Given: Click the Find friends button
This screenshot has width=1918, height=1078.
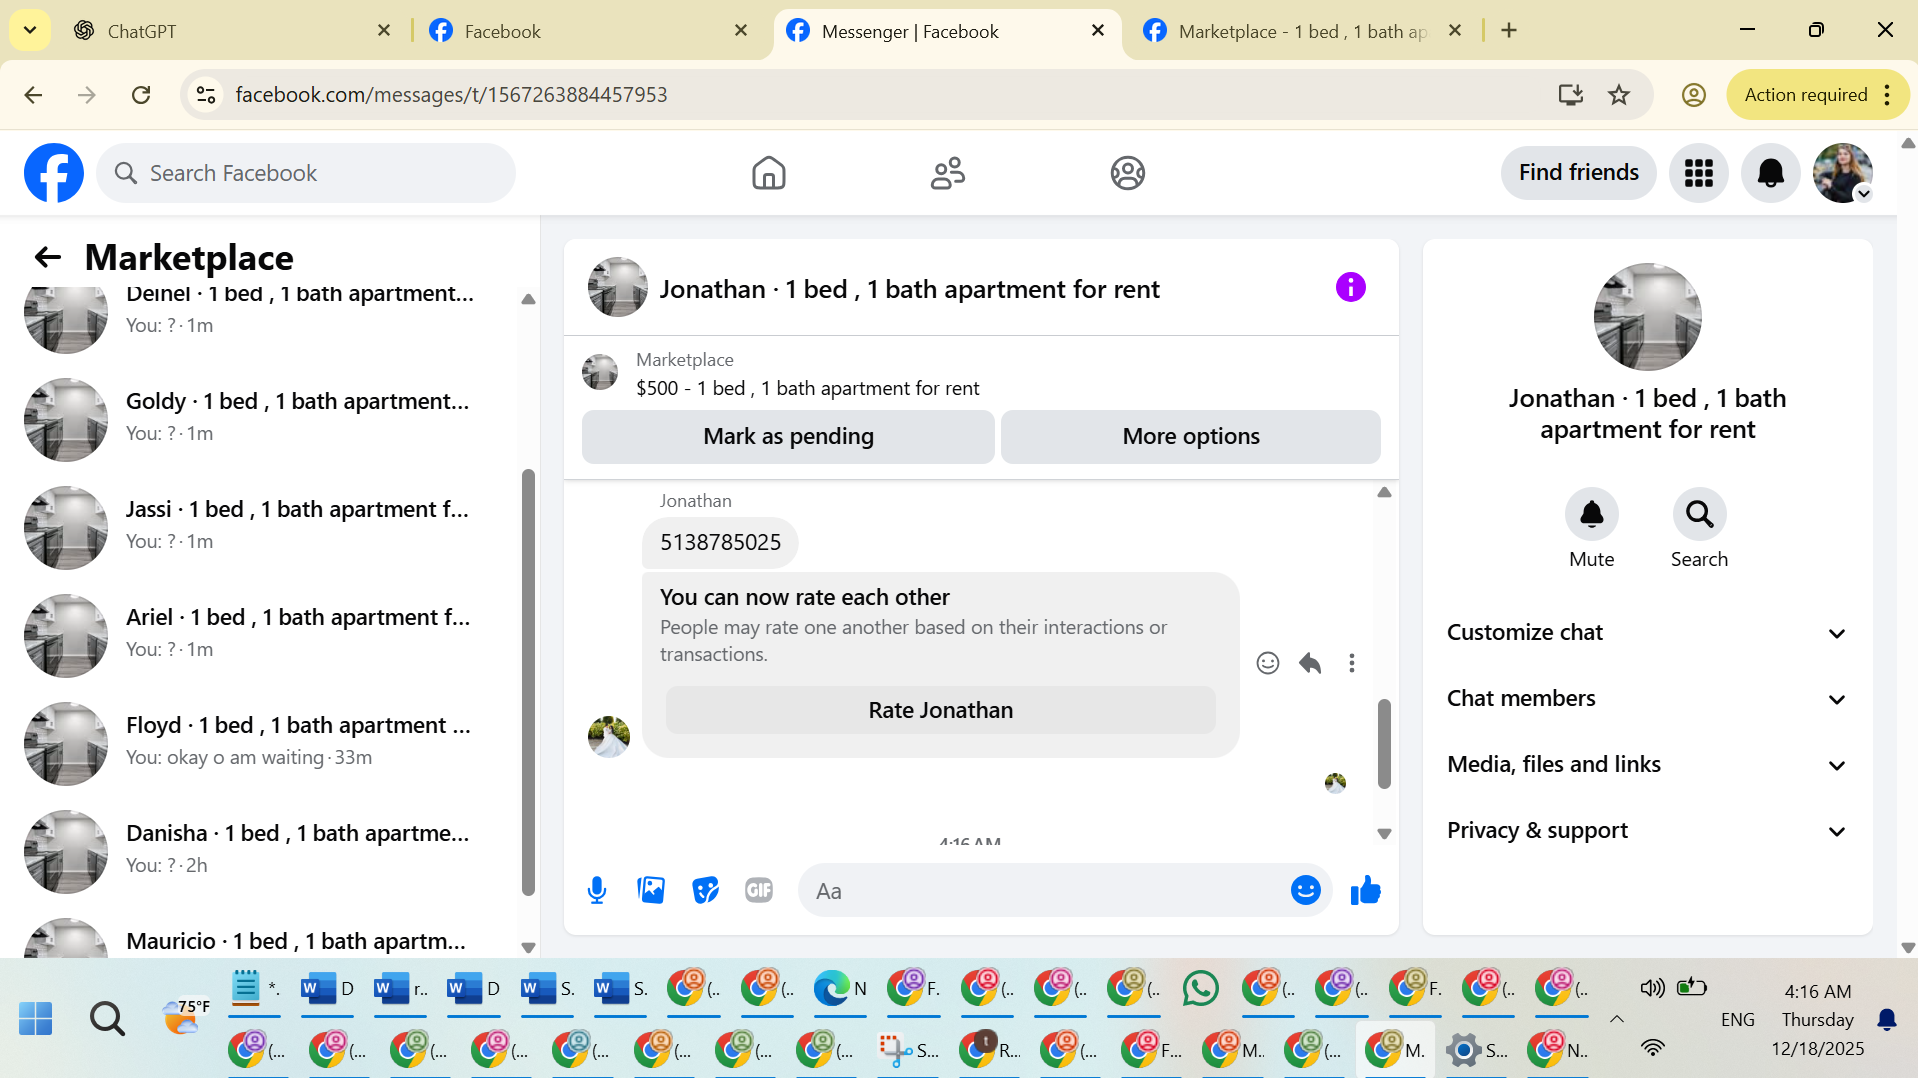Looking at the screenshot, I should 1578,173.
